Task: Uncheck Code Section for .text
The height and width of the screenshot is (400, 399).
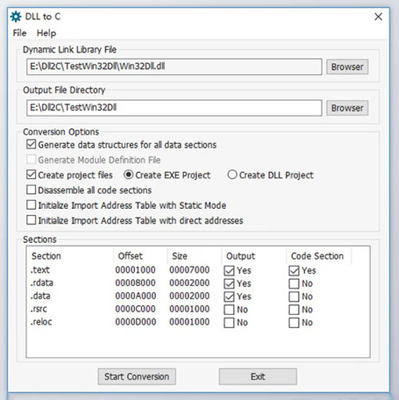Action: 294,271
